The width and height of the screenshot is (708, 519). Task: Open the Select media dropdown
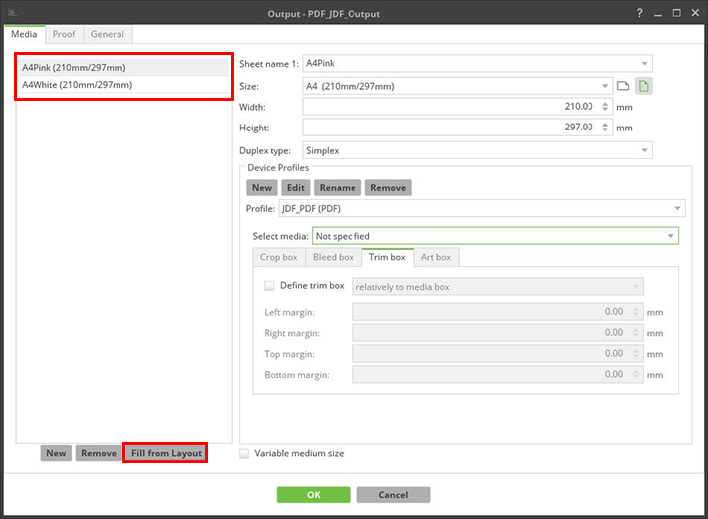[x=495, y=236]
